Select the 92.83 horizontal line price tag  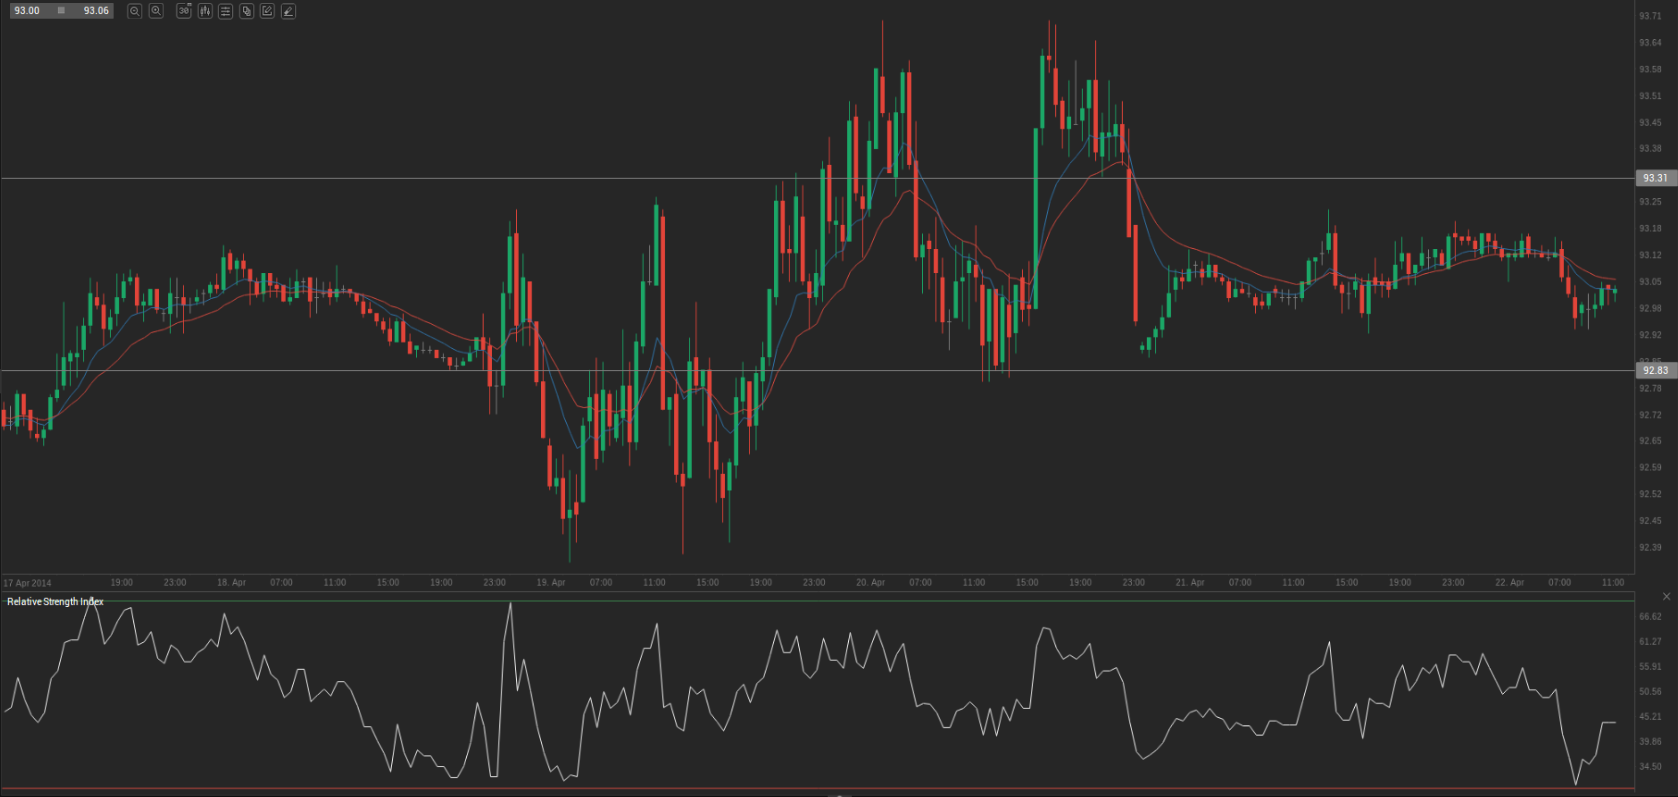1655,370
